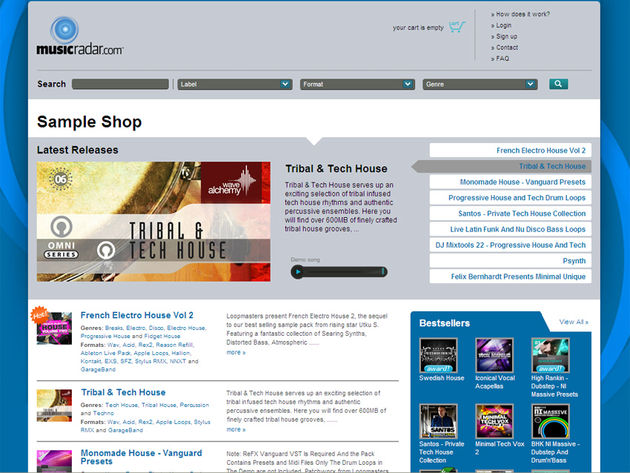Select French Electro House Vol 2 in releases list
630x473 pixels.
(510, 150)
